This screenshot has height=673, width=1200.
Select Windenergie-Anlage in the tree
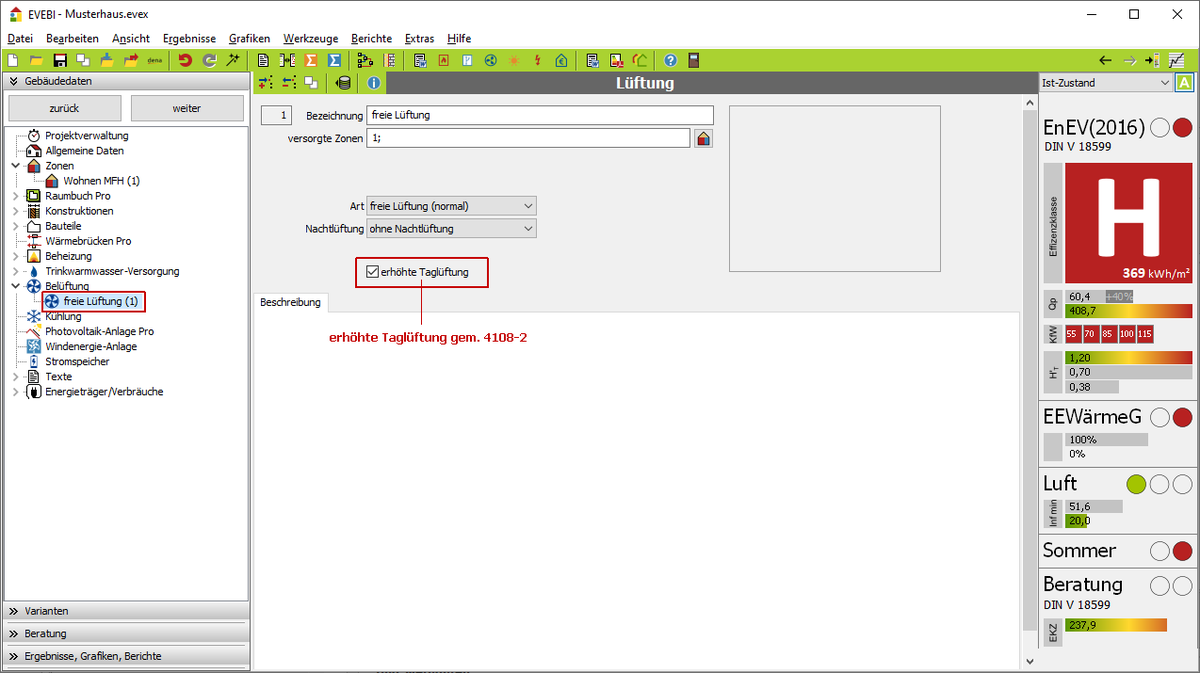point(91,346)
